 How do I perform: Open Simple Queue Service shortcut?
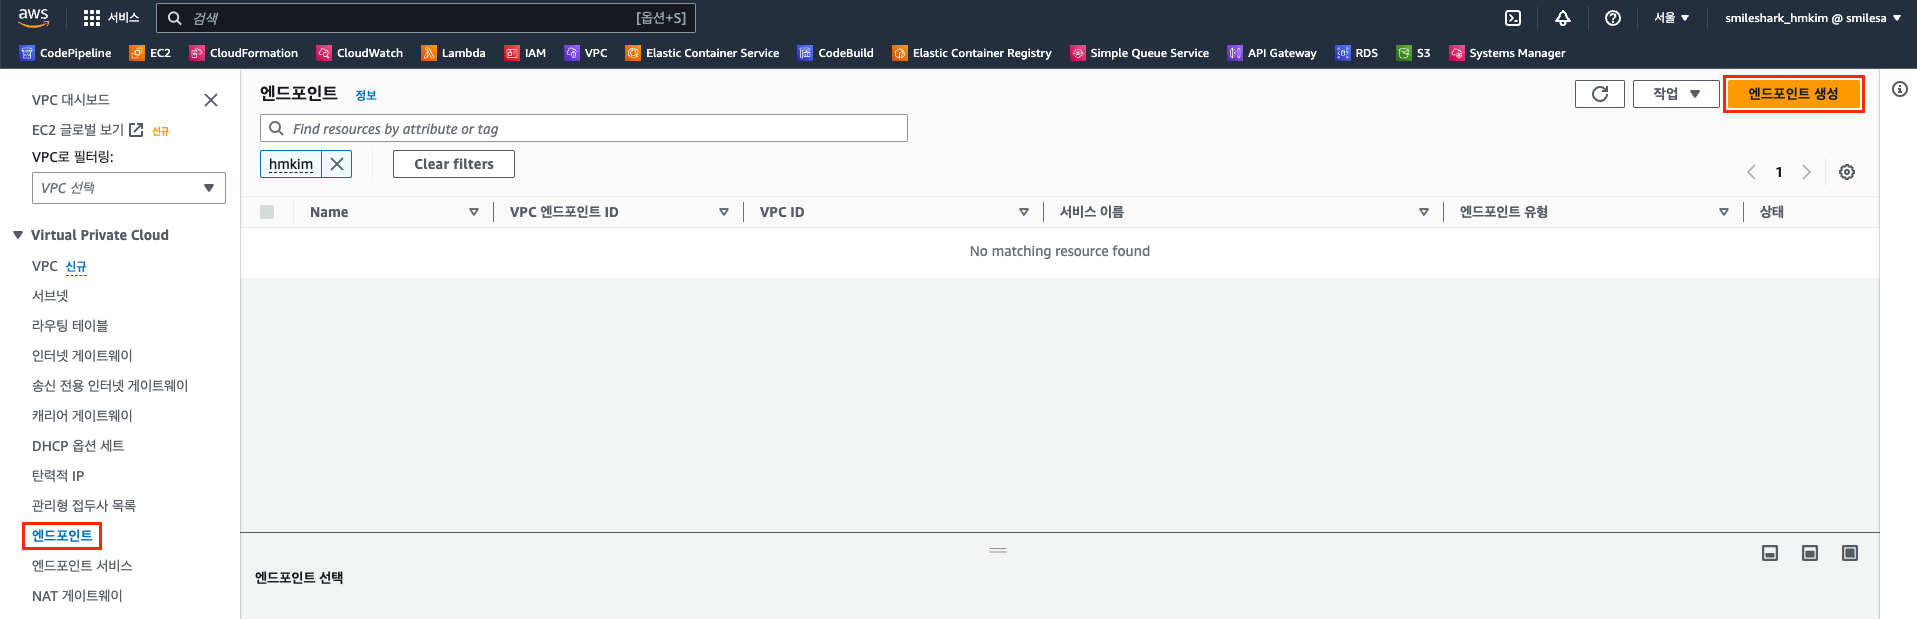click(1139, 53)
